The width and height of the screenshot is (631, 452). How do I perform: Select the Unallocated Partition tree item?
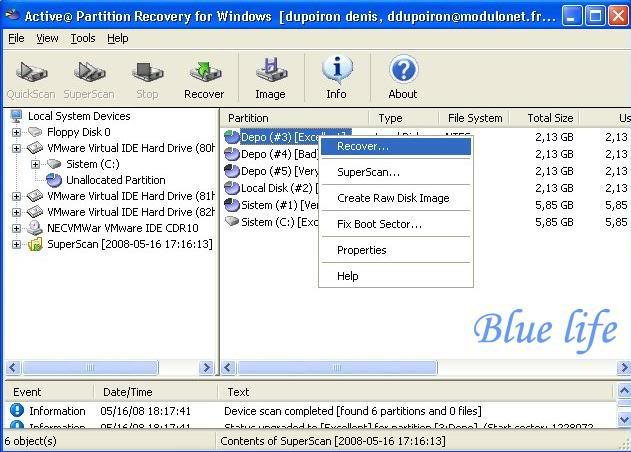click(x=116, y=180)
